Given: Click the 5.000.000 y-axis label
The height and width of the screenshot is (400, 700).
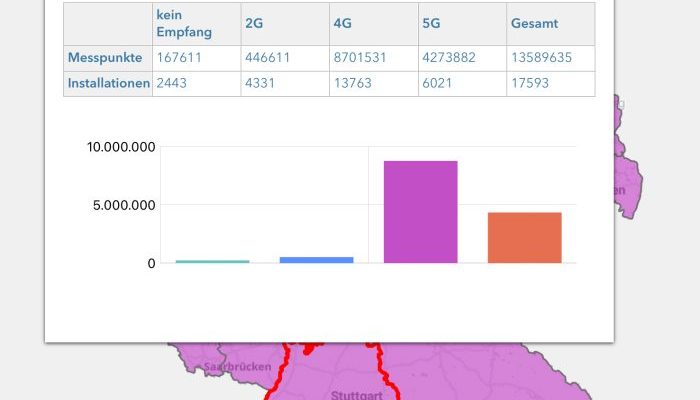Looking at the screenshot, I should 124,205.
